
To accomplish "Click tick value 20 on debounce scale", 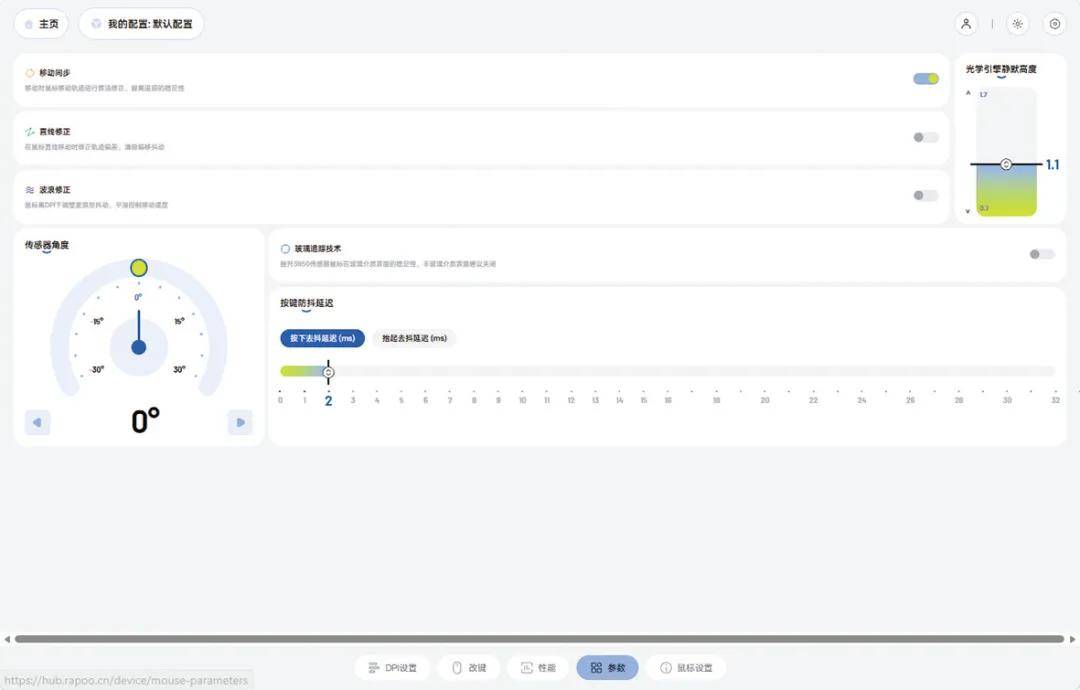I will 765,400.
